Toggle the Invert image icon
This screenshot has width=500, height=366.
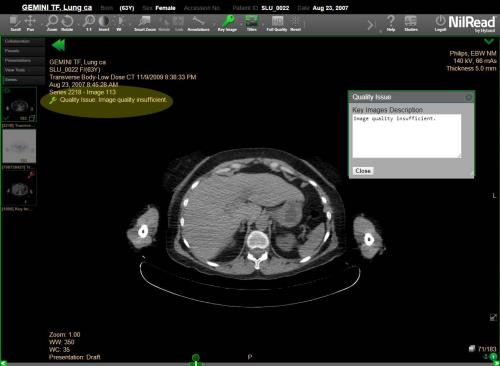[x=104, y=23]
